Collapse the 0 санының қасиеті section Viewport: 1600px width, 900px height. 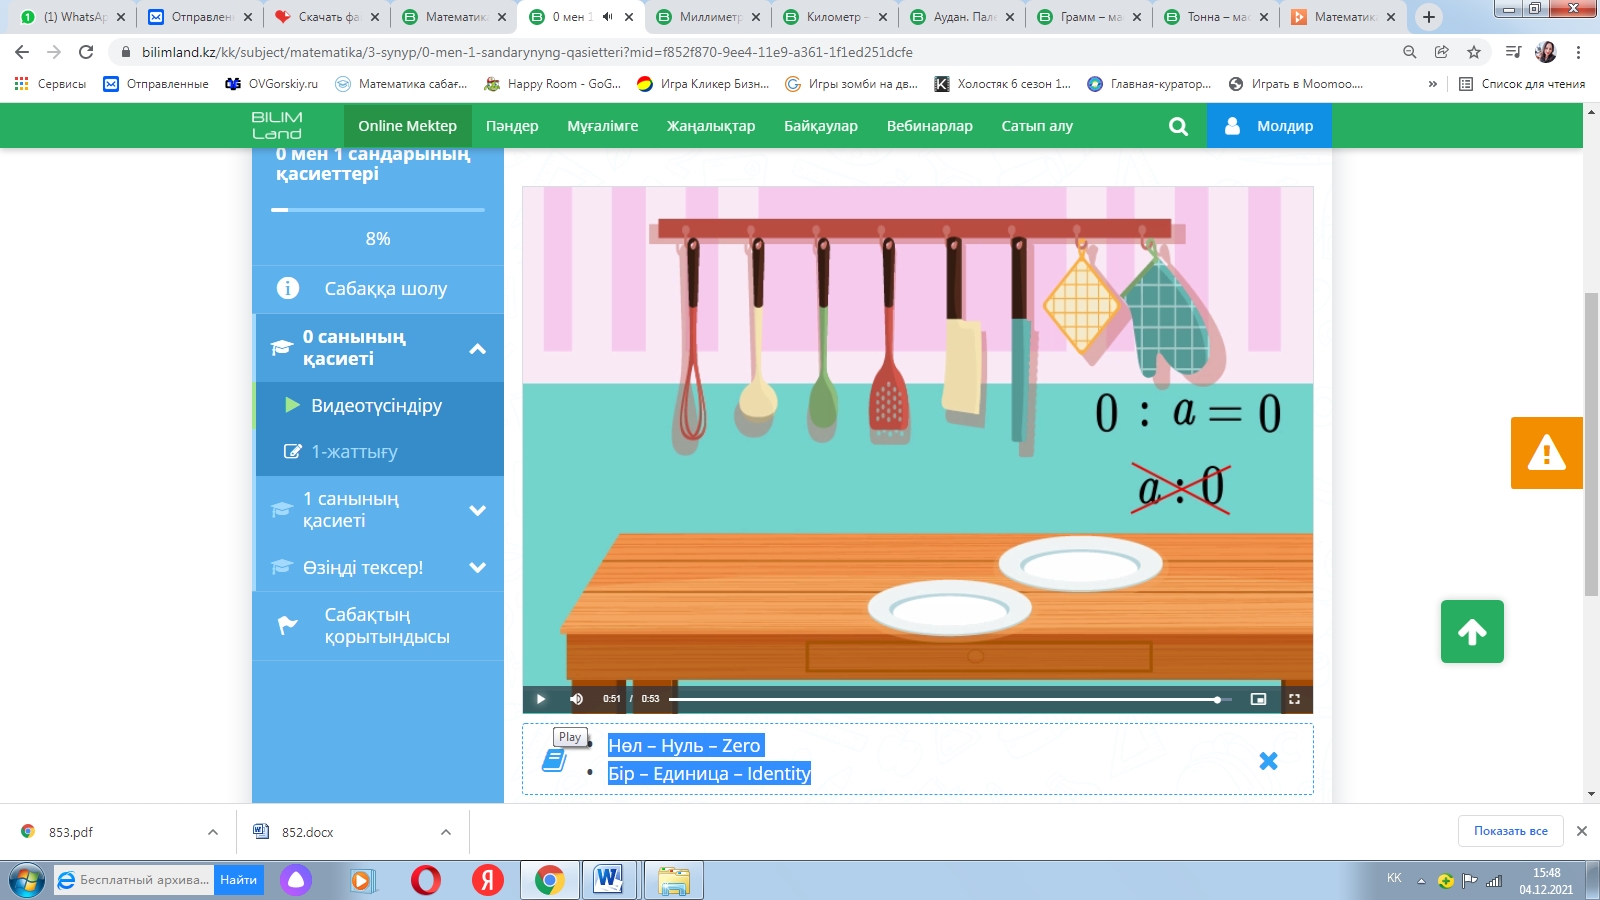click(478, 349)
